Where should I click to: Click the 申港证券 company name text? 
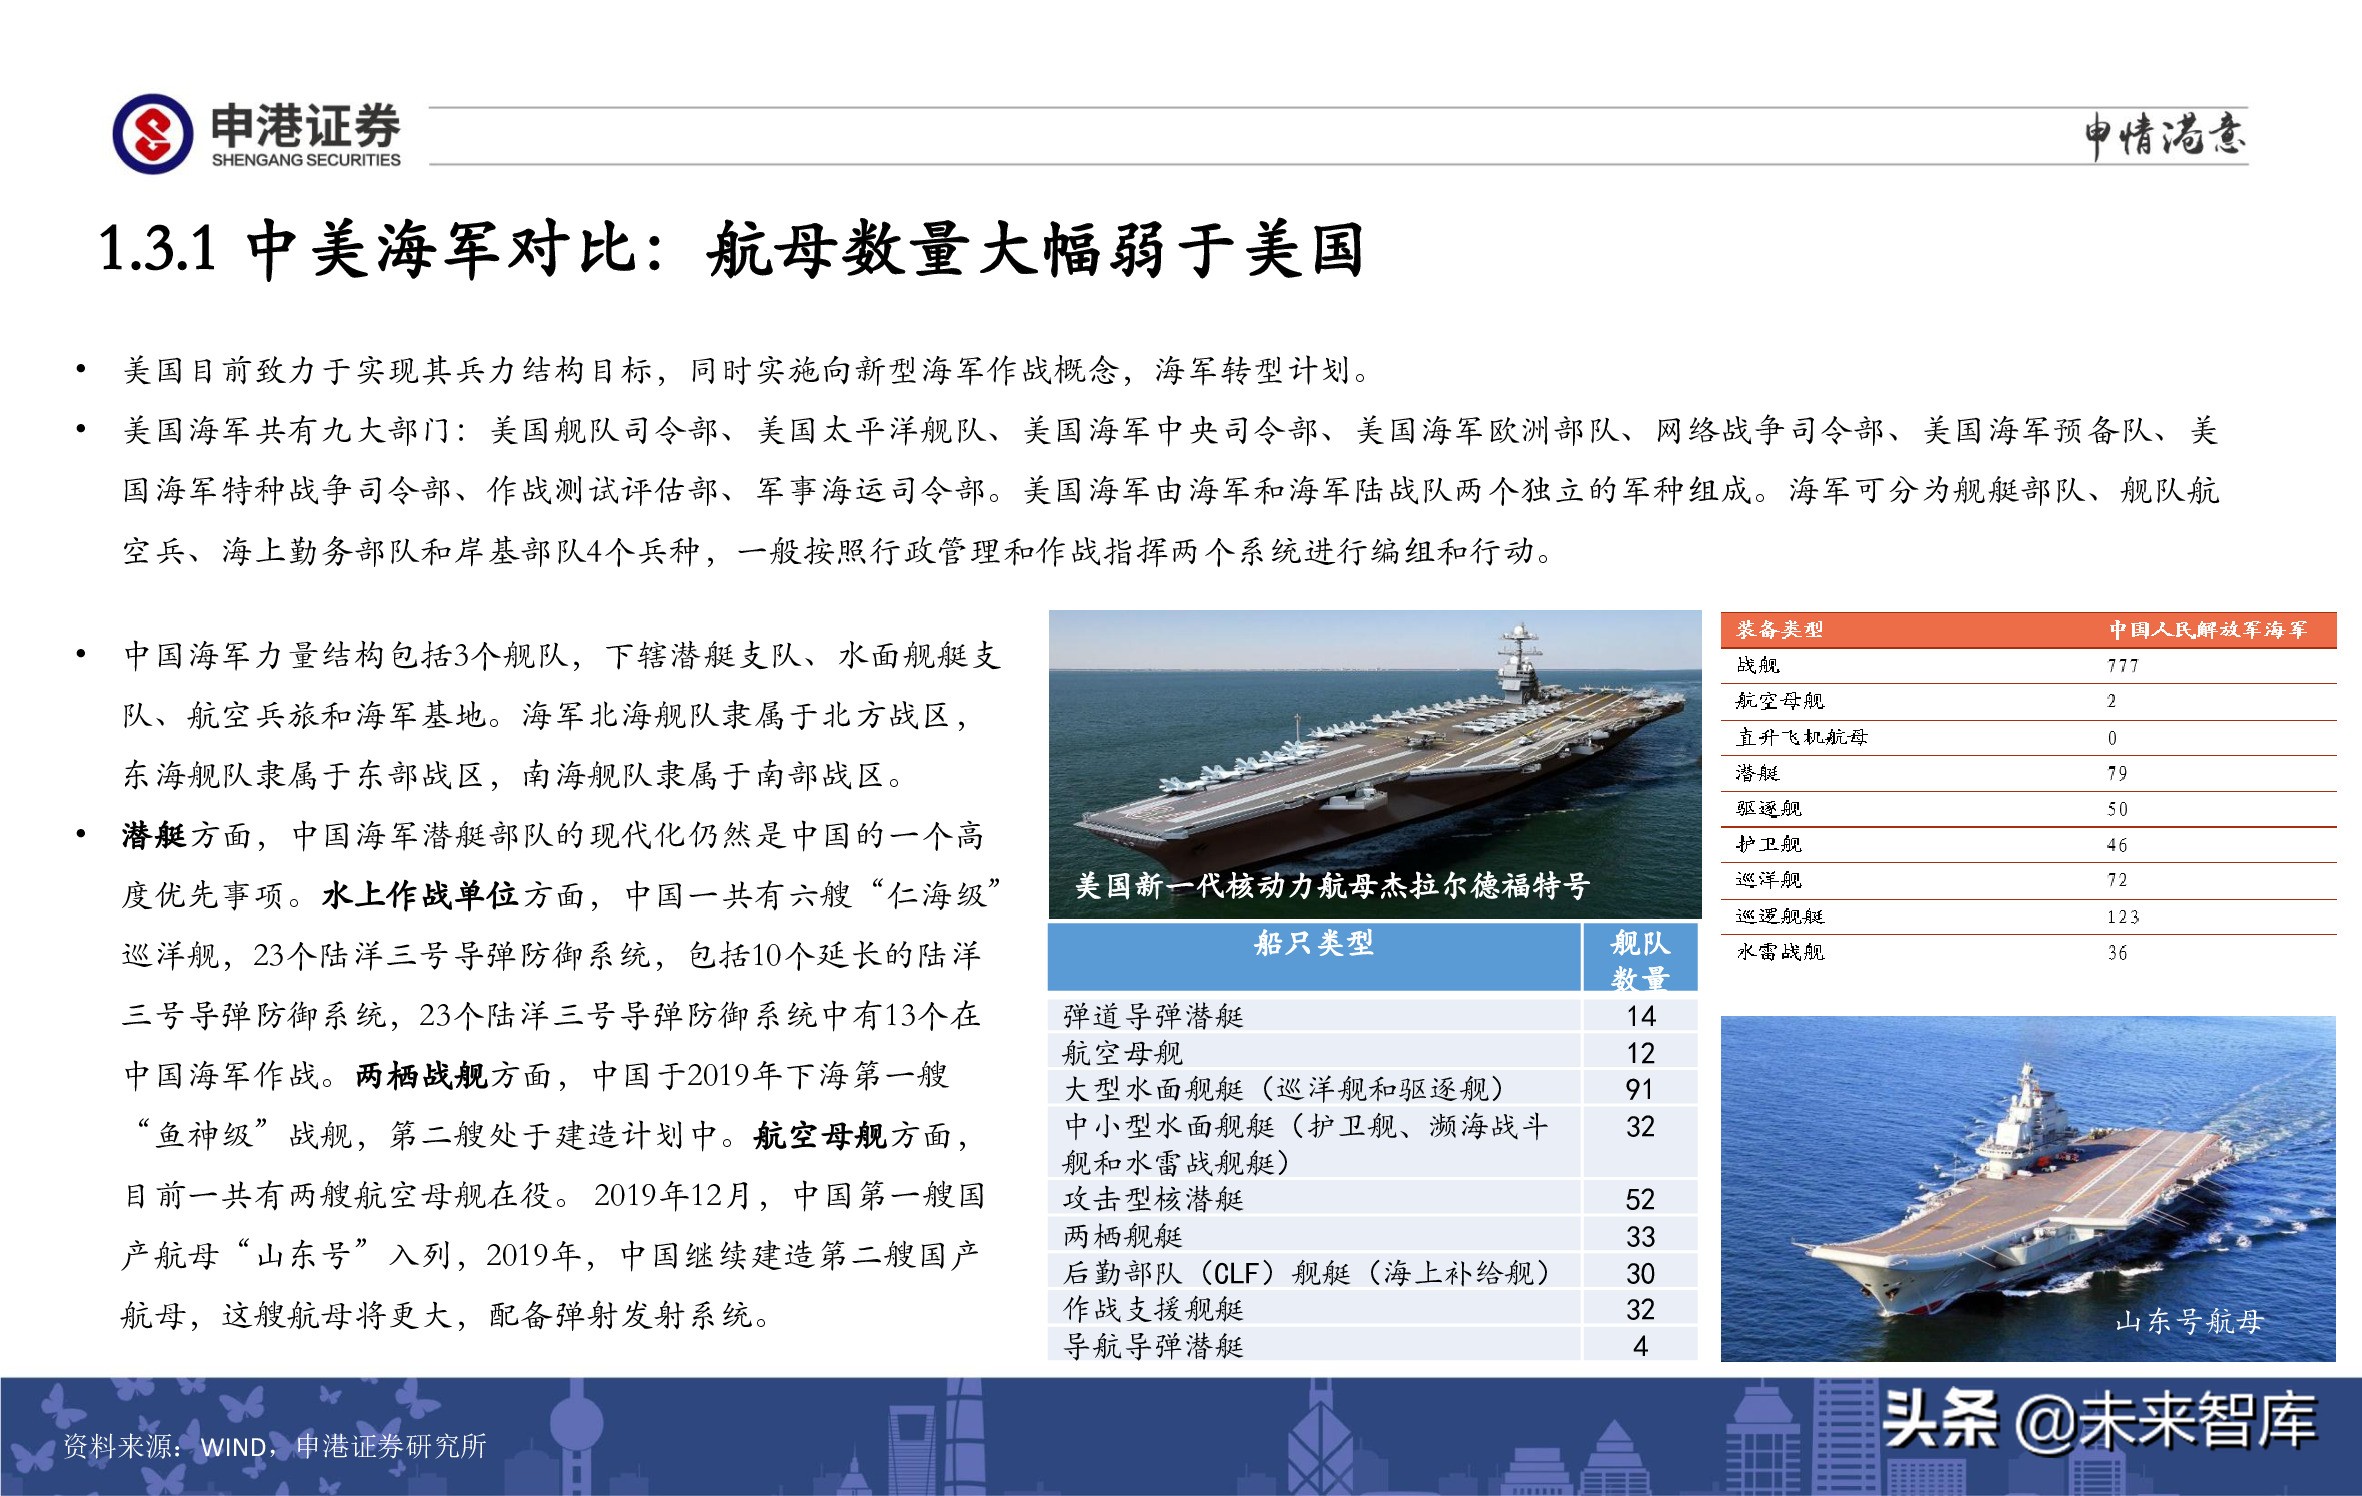coord(305,125)
